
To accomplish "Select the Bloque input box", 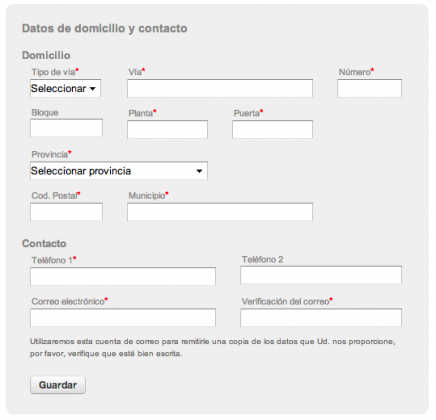I will [66, 128].
